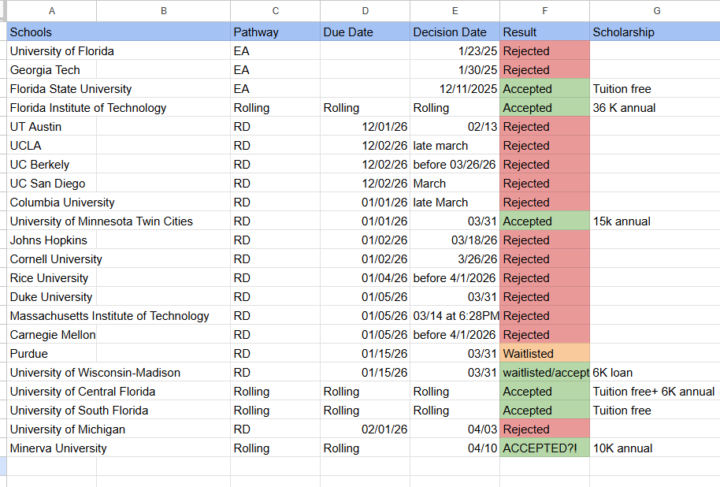720x487 pixels.
Task: Select column A header
Action: pyautogui.click(x=52, y=11)
